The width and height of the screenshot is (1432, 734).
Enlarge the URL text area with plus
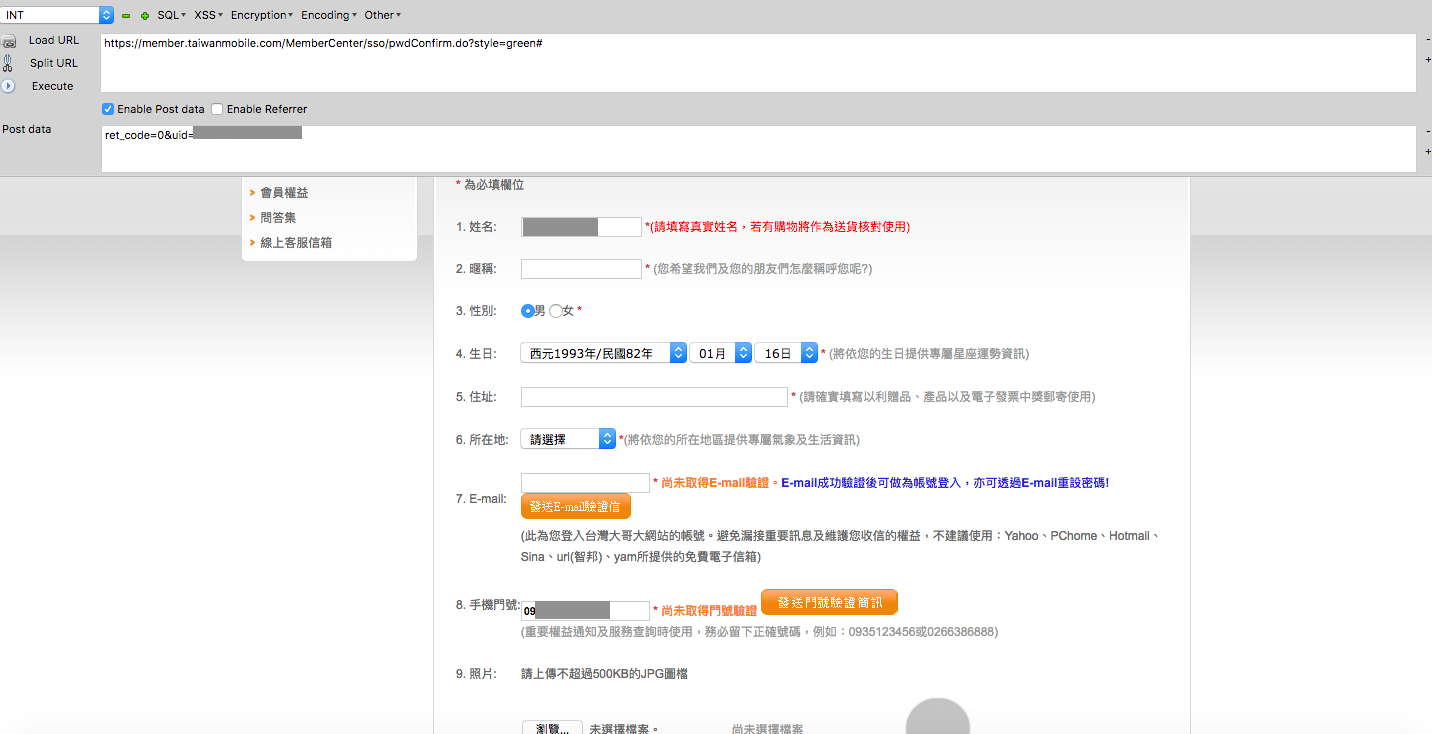(1427, 60)
